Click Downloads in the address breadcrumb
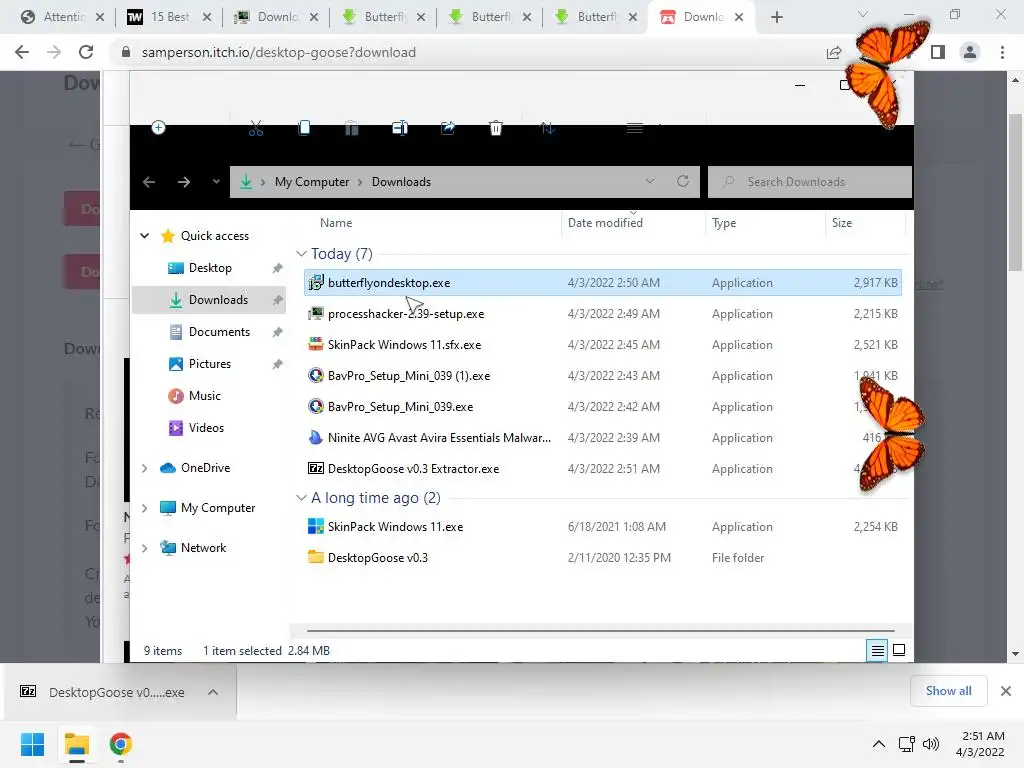The width and height of the screenshot is (1024, 768). [401, 182]
